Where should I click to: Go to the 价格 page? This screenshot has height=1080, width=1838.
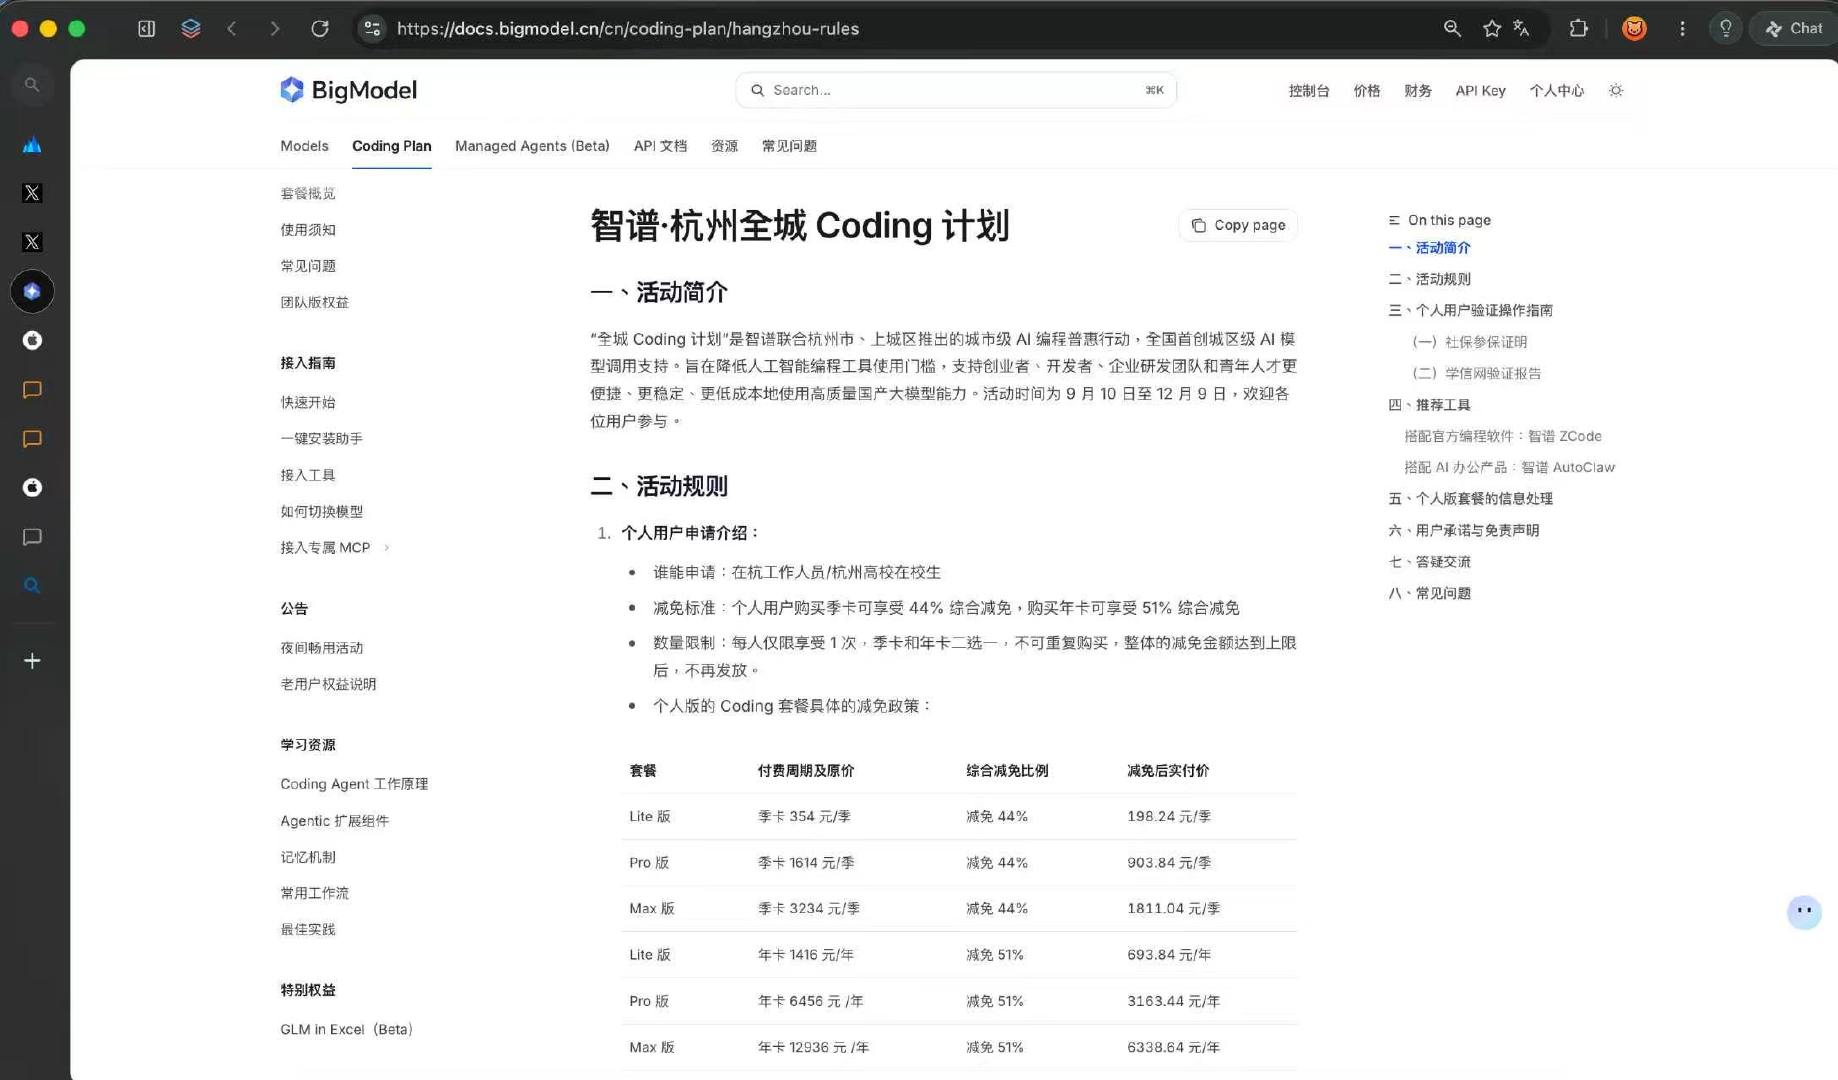(1366, 91)
